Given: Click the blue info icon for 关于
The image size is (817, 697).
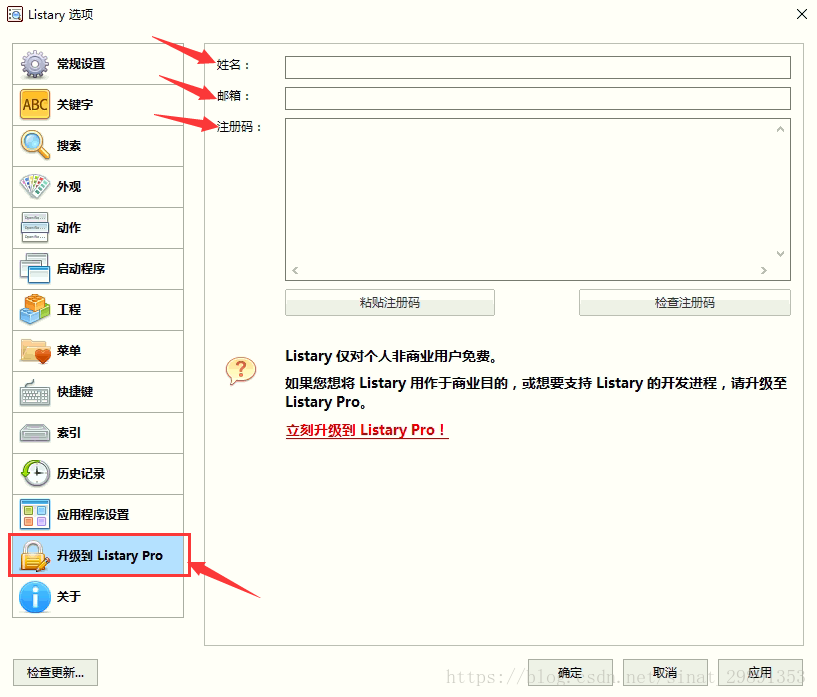Looking at the screenshot, I should pyautogui.click(x=35, y=597).
